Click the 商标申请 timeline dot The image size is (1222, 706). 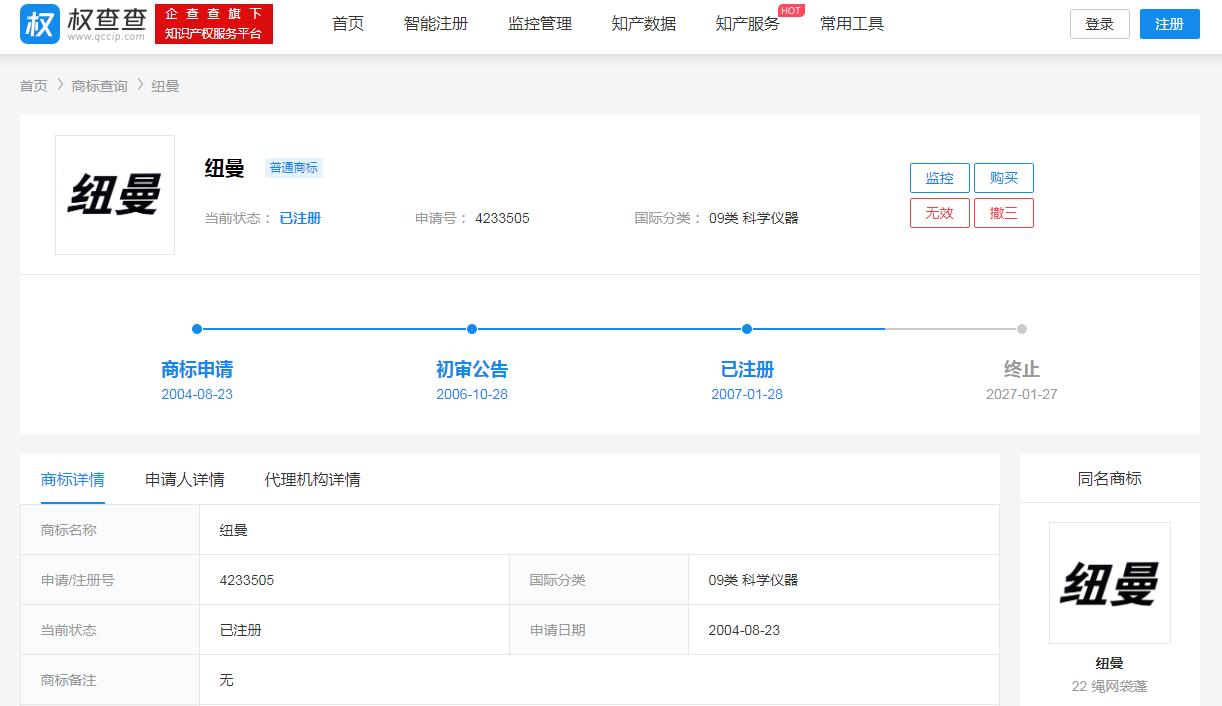pyautogui.click(x=196, y=328)
